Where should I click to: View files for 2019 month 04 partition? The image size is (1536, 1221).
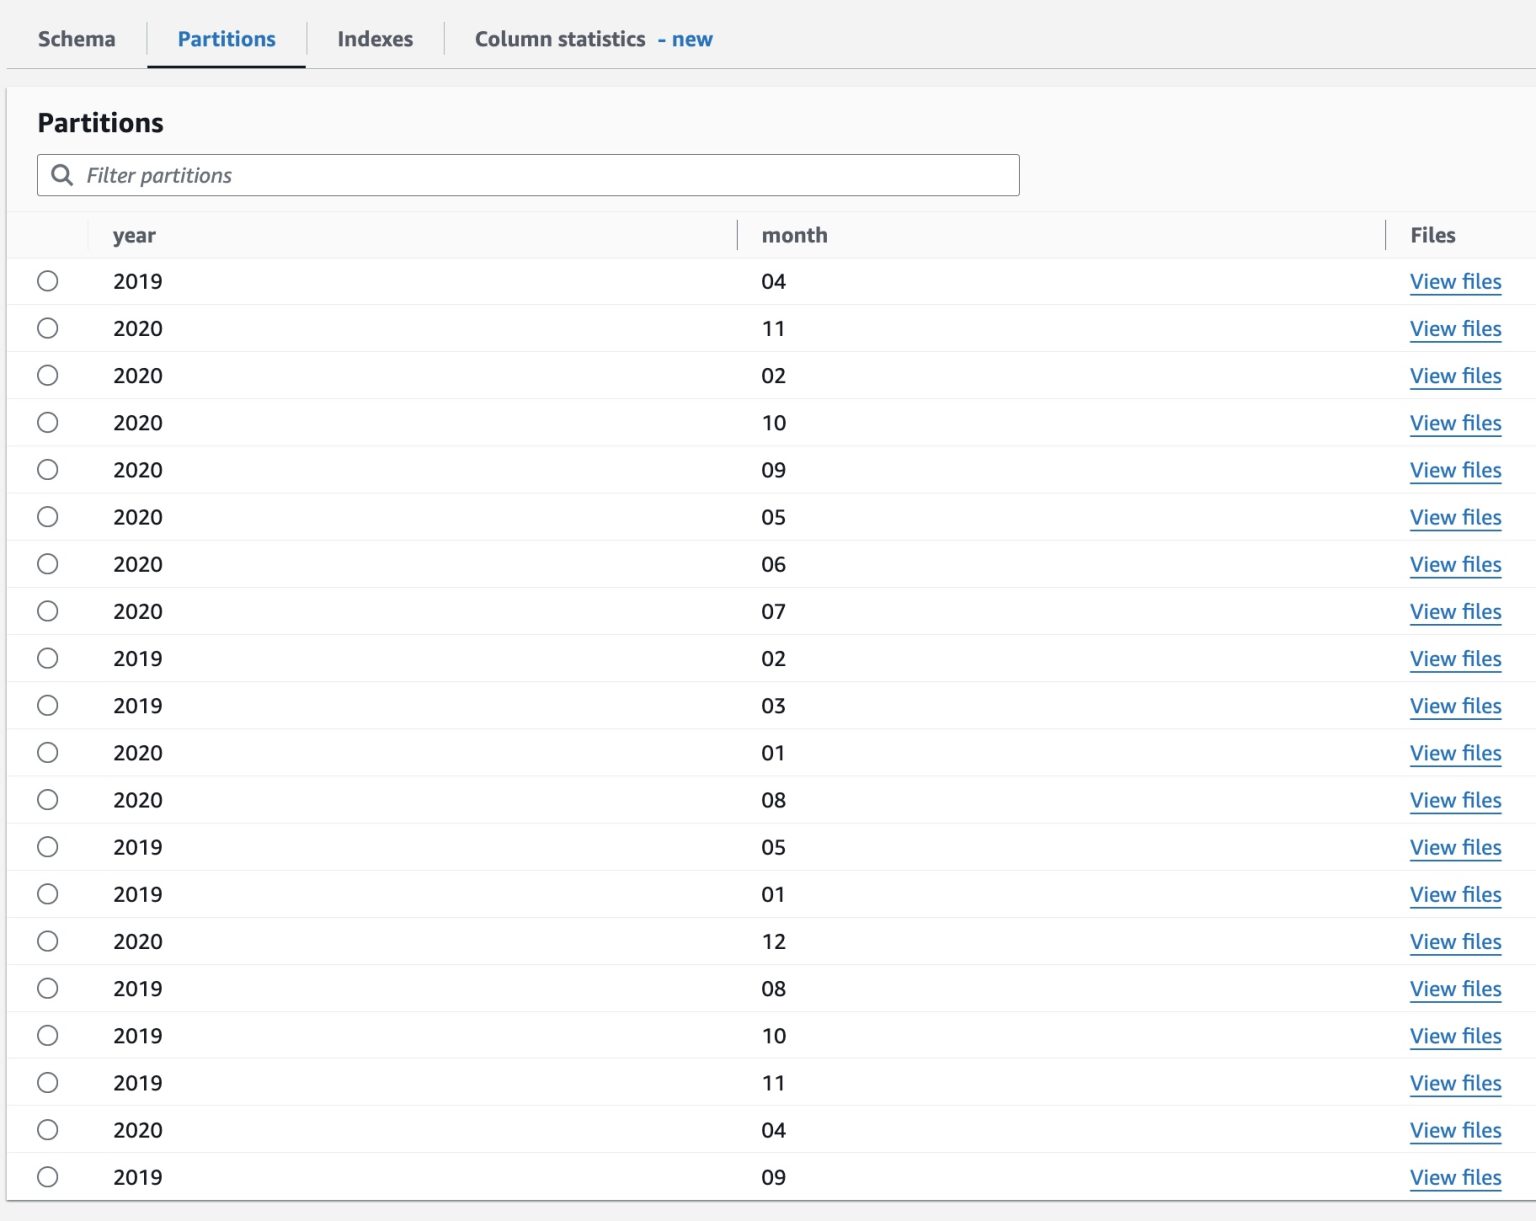[1455, 282]
